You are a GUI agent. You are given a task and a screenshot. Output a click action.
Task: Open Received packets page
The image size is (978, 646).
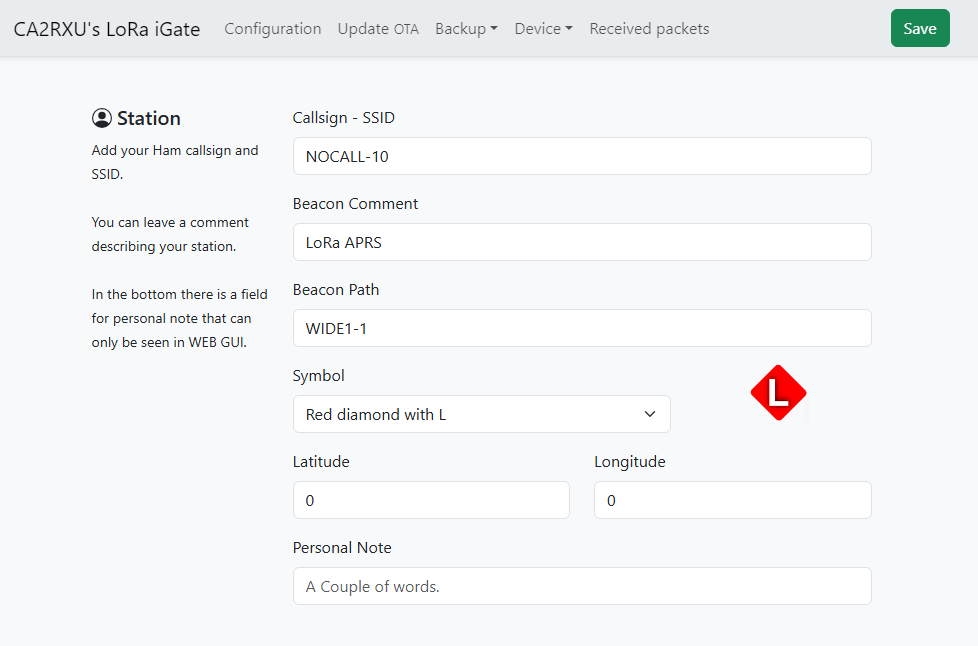649,29
